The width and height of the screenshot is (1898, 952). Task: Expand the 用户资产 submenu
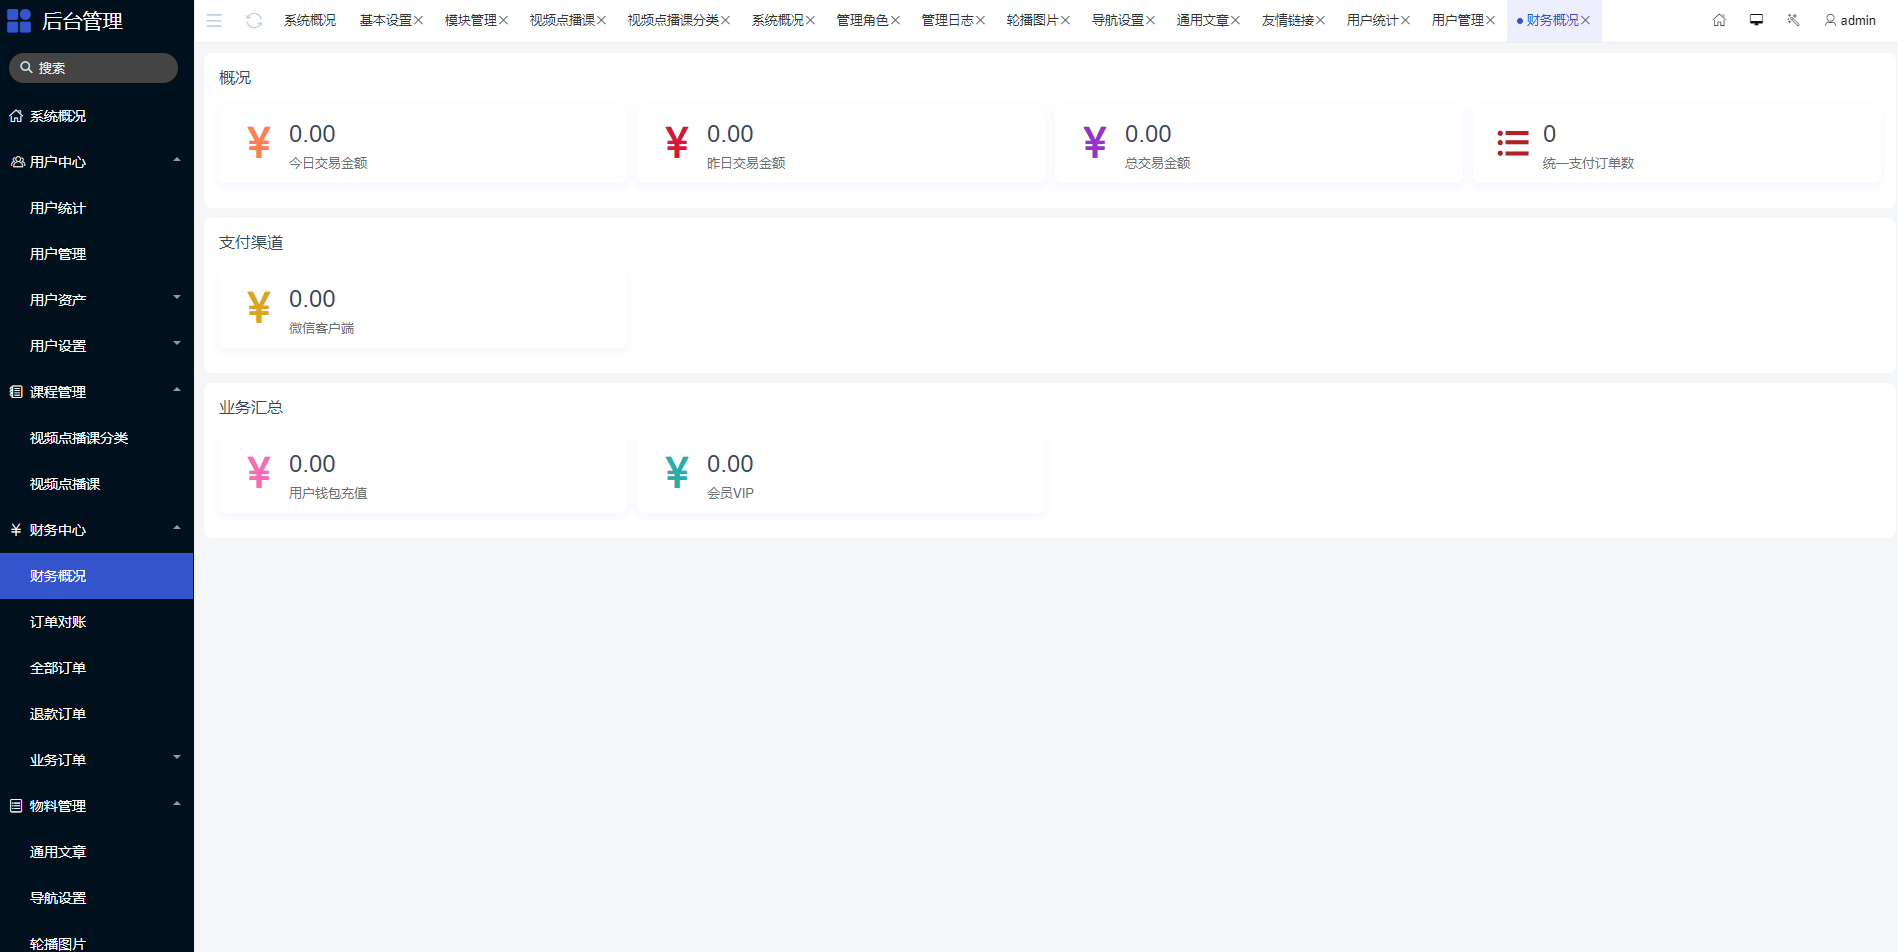97,300
